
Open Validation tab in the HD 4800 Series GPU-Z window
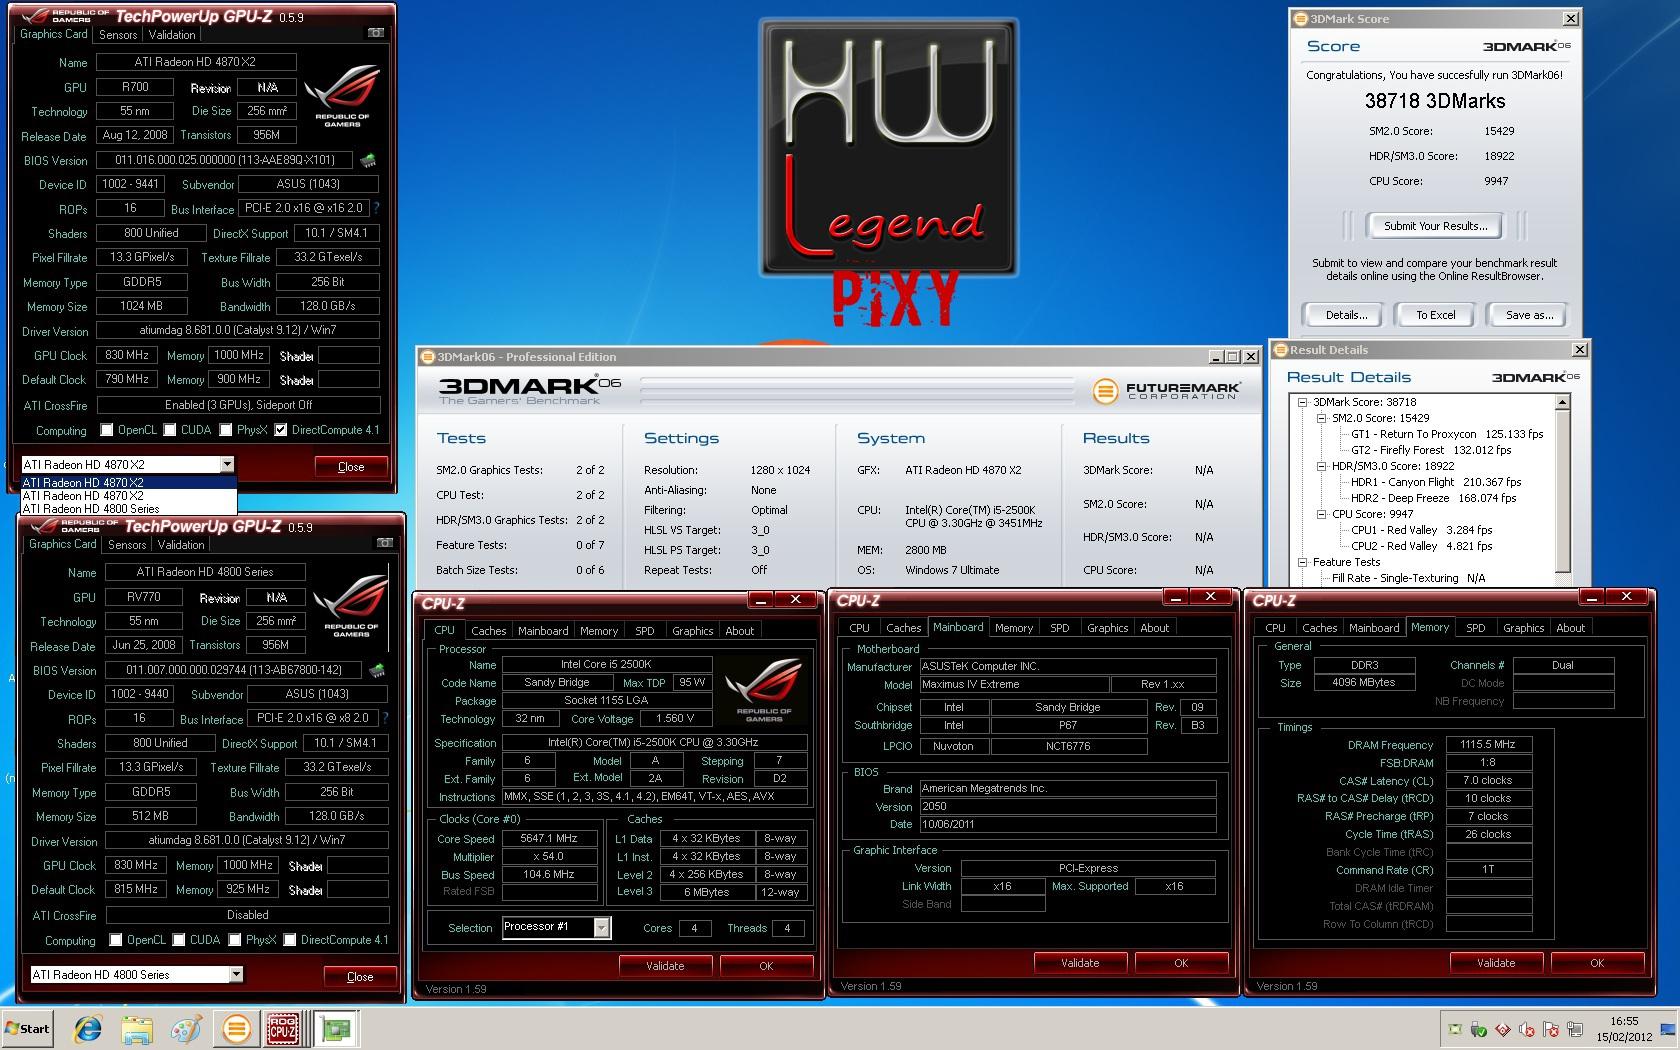181,545
